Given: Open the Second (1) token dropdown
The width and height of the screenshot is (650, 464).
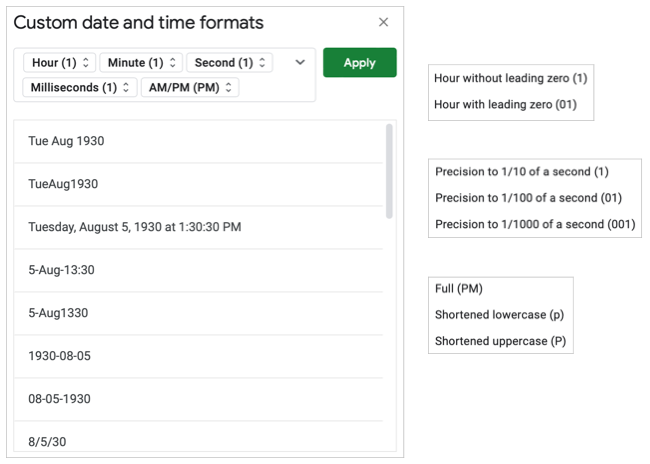Looking at the screenshot, I should 228,63.
